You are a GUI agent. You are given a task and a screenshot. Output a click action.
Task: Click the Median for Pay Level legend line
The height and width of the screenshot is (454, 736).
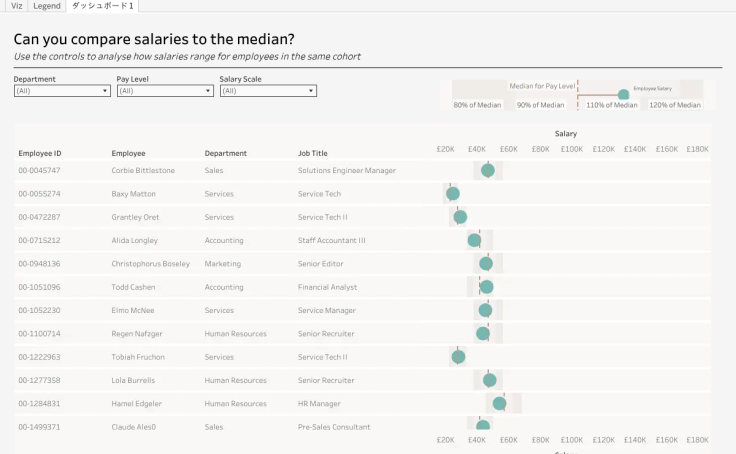coord(578,95)
